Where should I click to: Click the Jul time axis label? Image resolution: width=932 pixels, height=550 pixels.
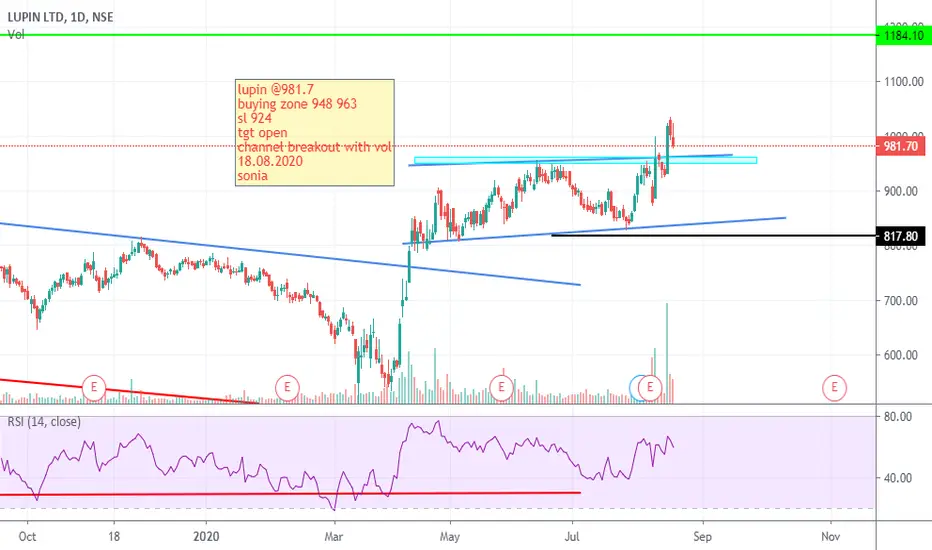(x=571, y=536)
